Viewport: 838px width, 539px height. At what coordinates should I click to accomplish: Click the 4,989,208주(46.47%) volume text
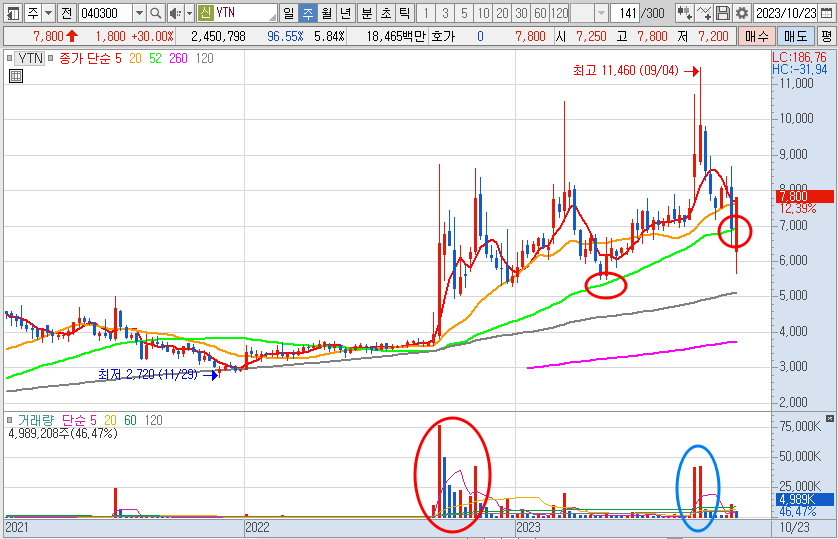63,433
